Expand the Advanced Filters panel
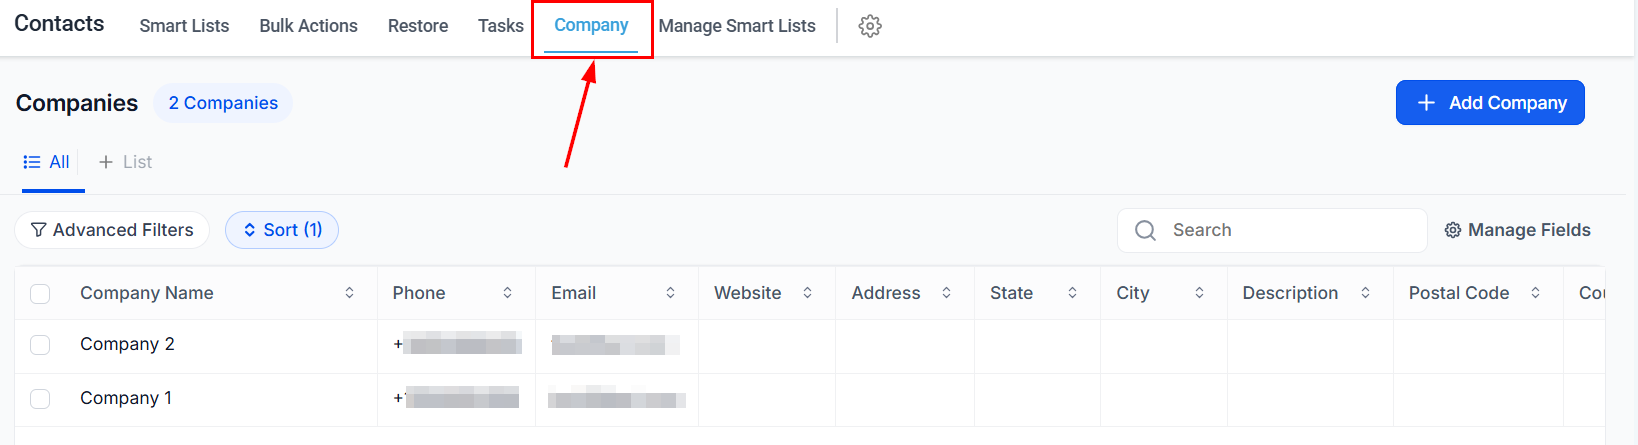1638x445 pixels. pos(112,230)
